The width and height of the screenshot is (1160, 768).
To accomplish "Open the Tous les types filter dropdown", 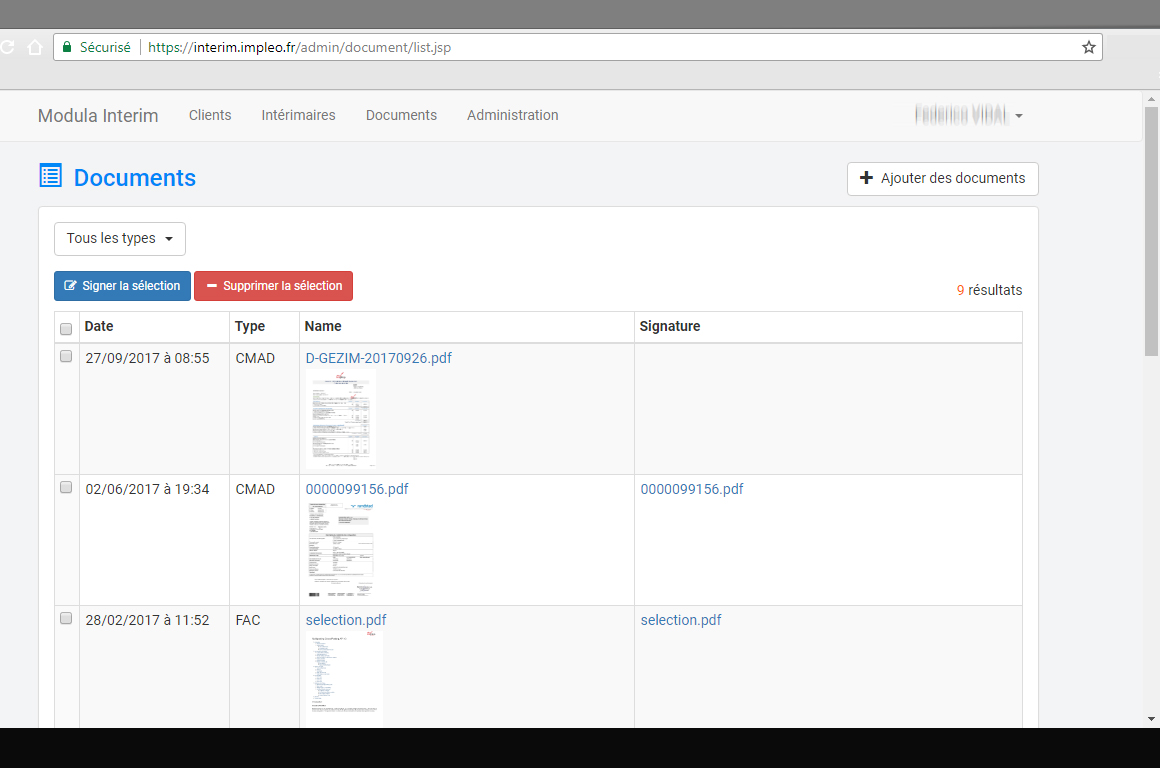I will pos(119,238).
